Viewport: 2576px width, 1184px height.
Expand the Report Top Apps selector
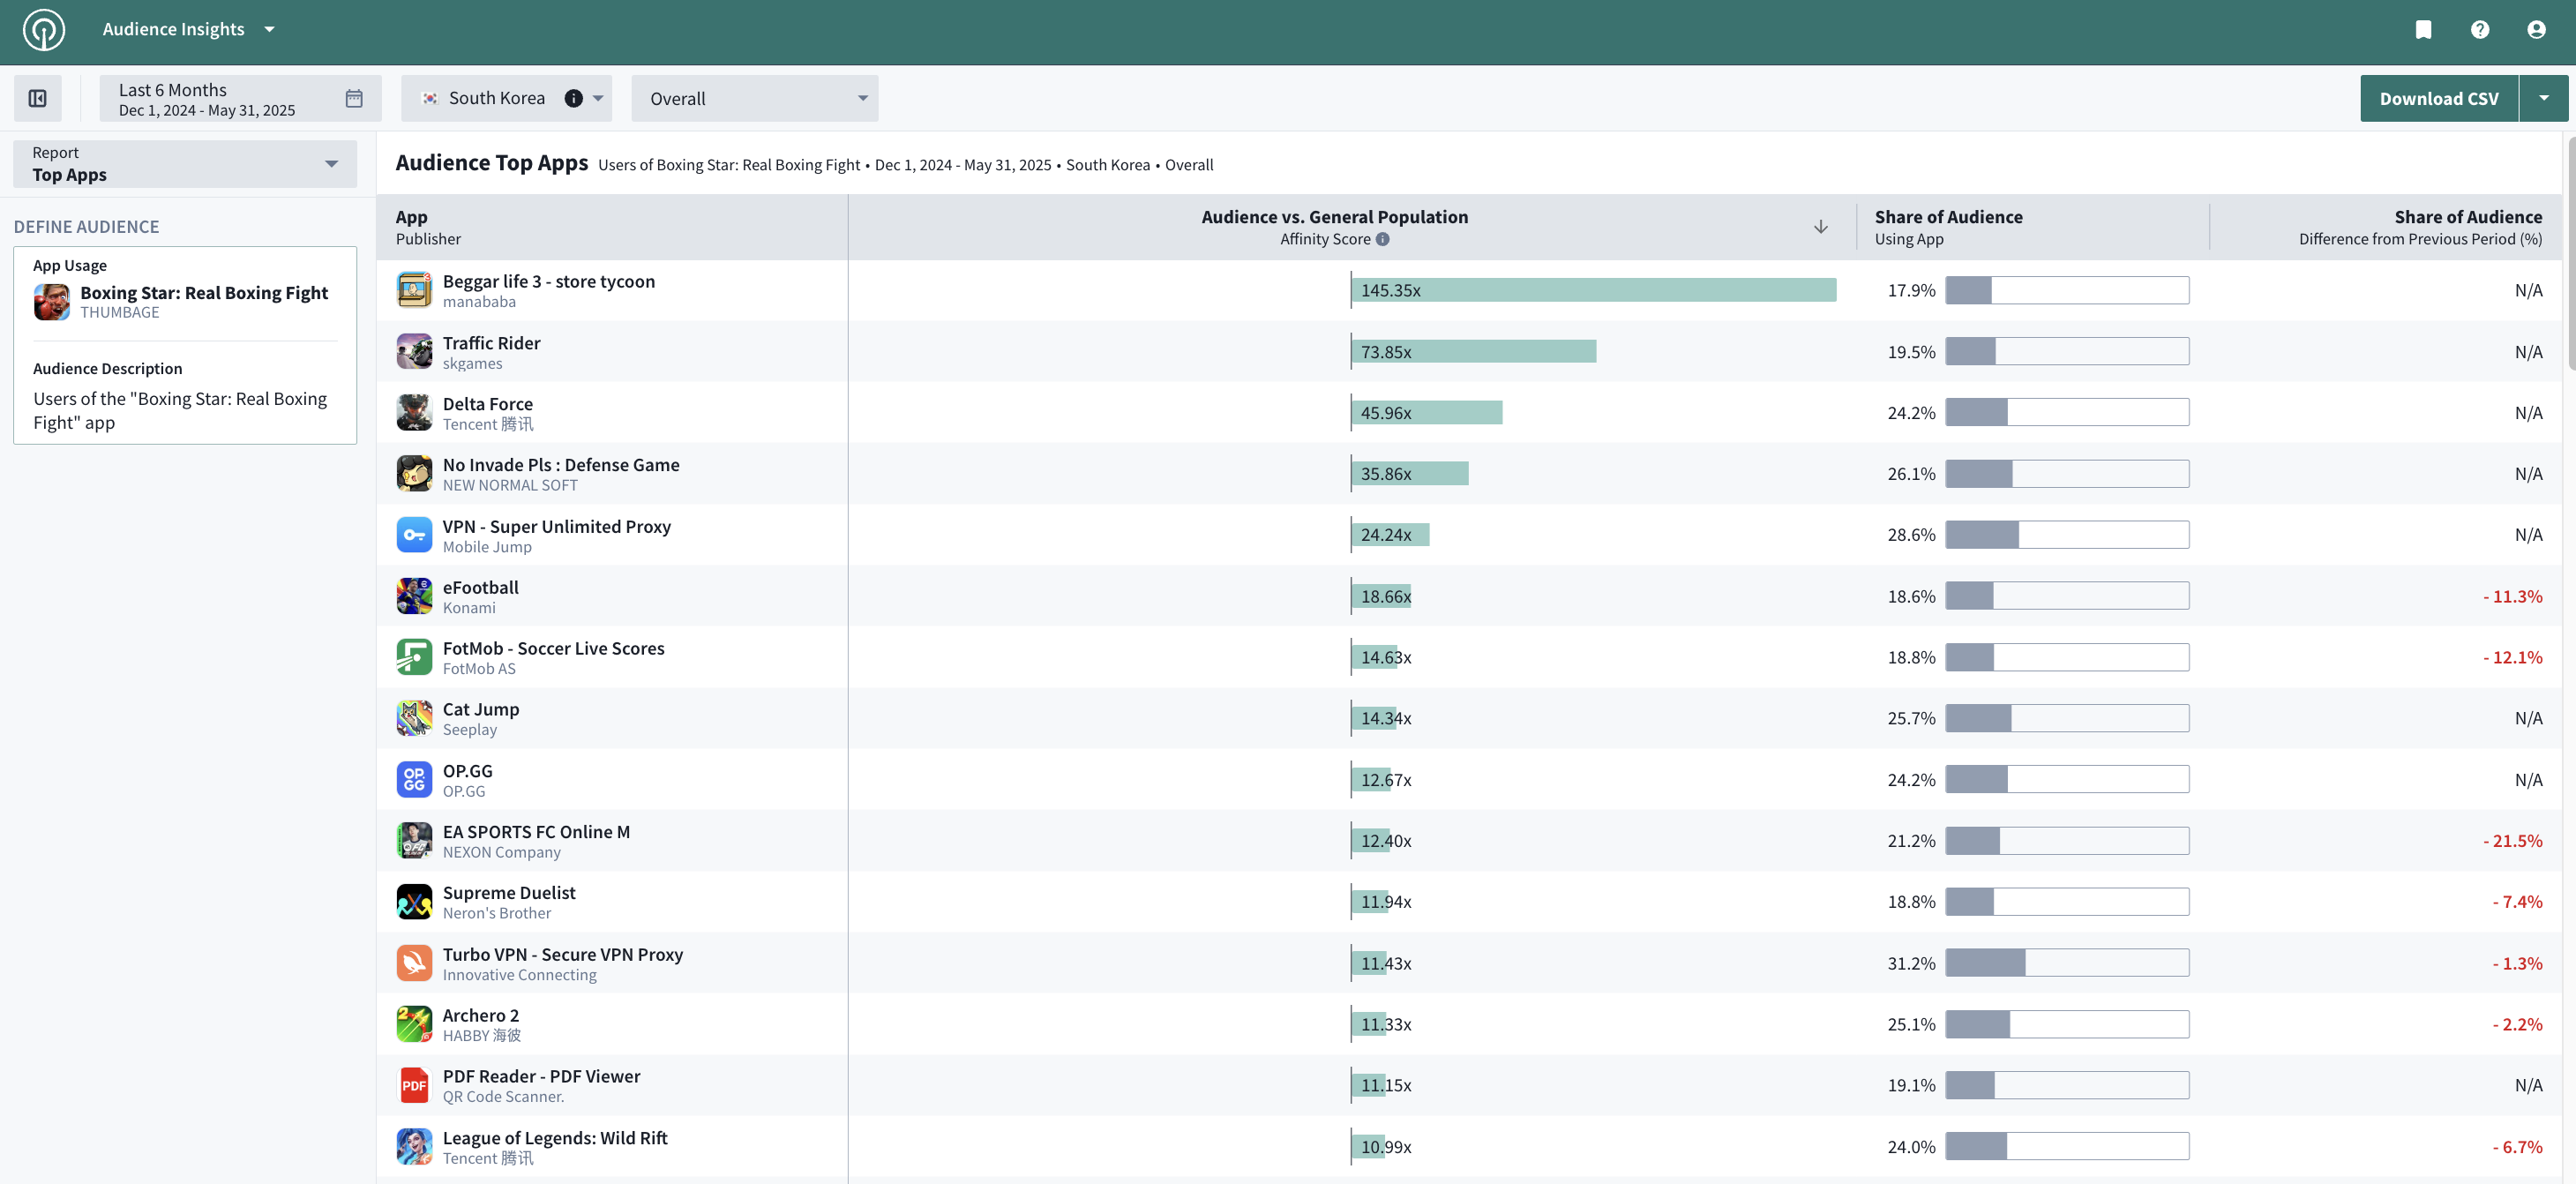coord(185,164)
